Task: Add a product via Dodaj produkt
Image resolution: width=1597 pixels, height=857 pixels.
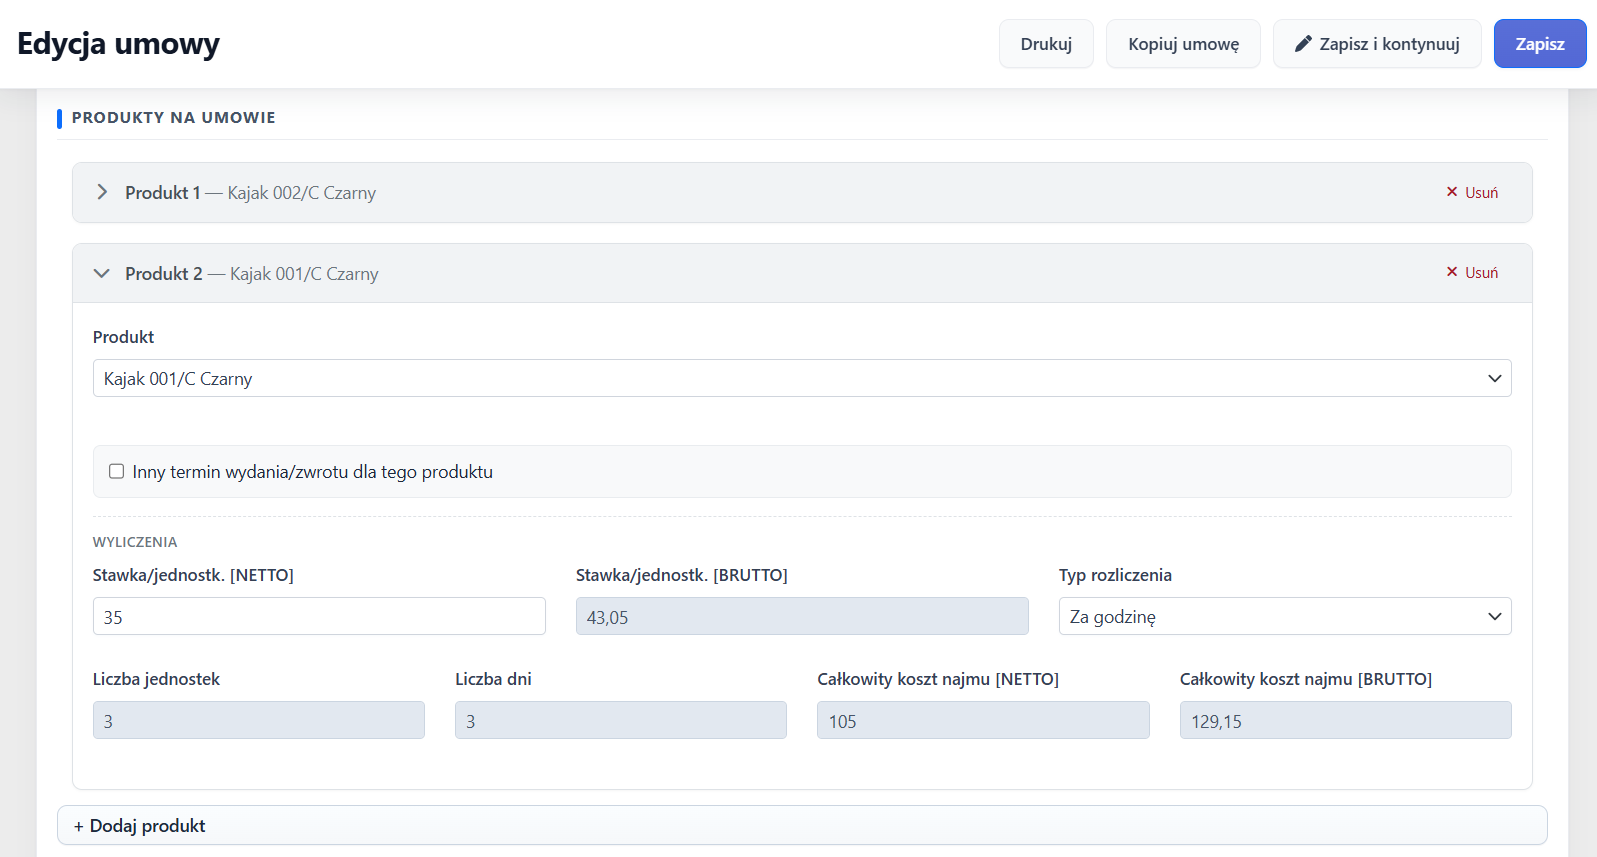Action: 802,825
